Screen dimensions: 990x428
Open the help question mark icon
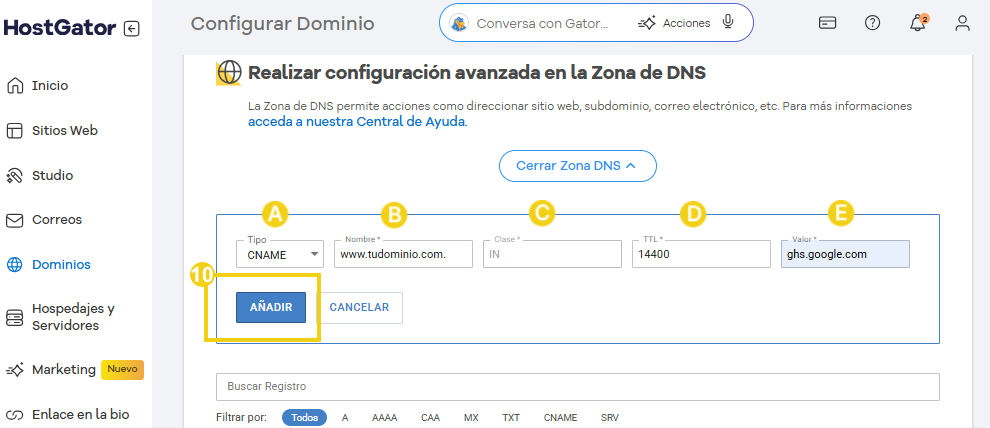point(872,23)
